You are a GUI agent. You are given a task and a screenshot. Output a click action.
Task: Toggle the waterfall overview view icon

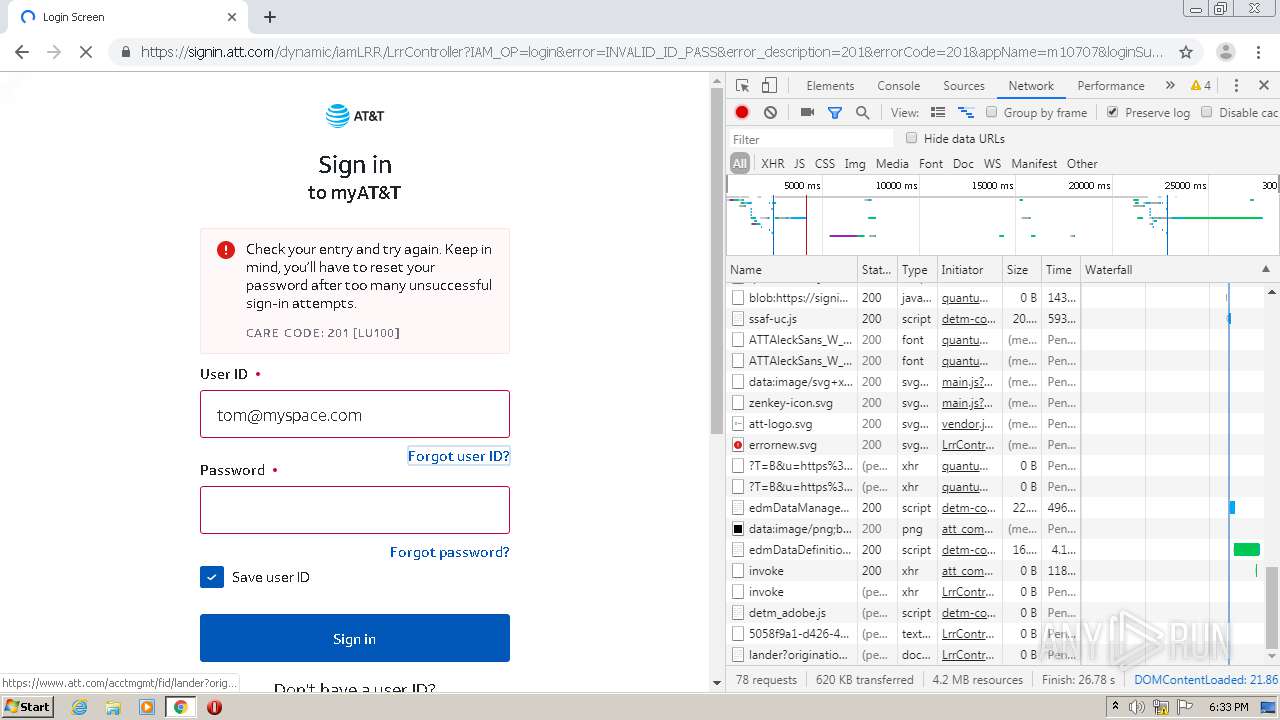click(x=966, y=113)
